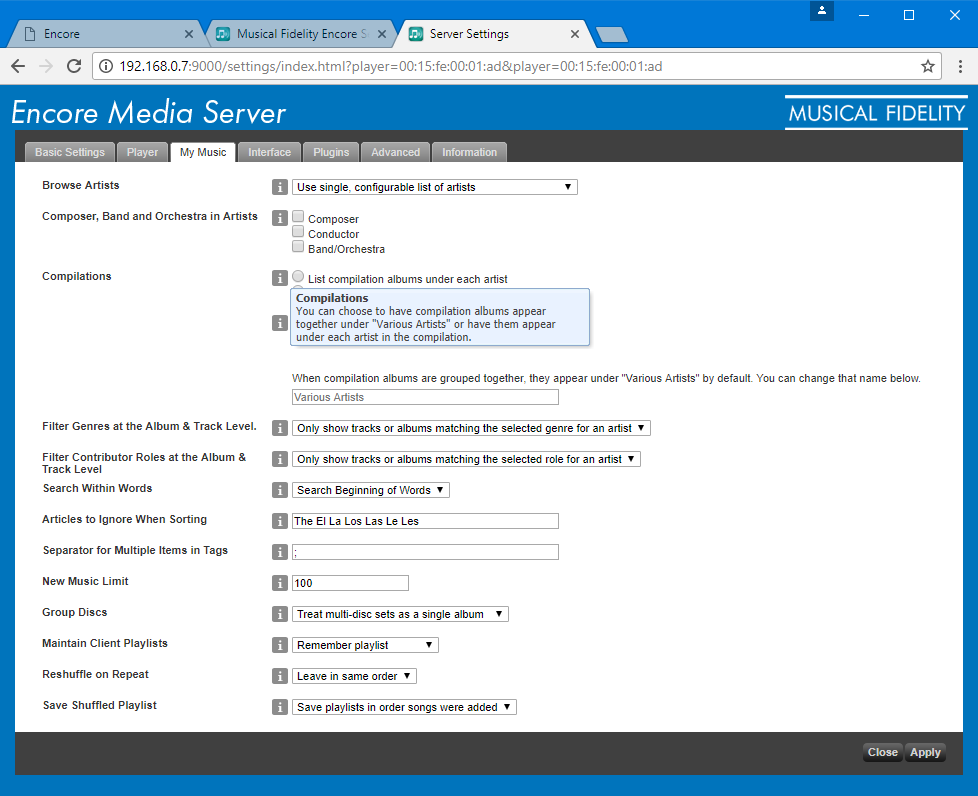The height and width of the screenshot is (796, 978).
Task: Switch to the Interface tab
Action: 269,152
